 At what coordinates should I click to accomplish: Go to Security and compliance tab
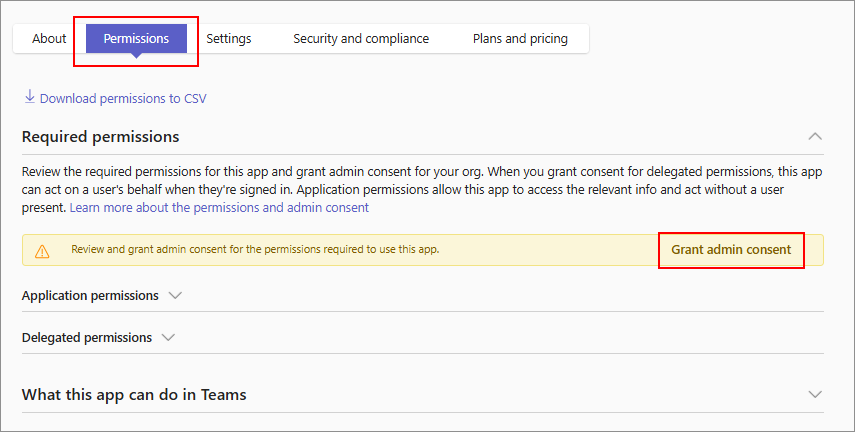tap(360, 39)
